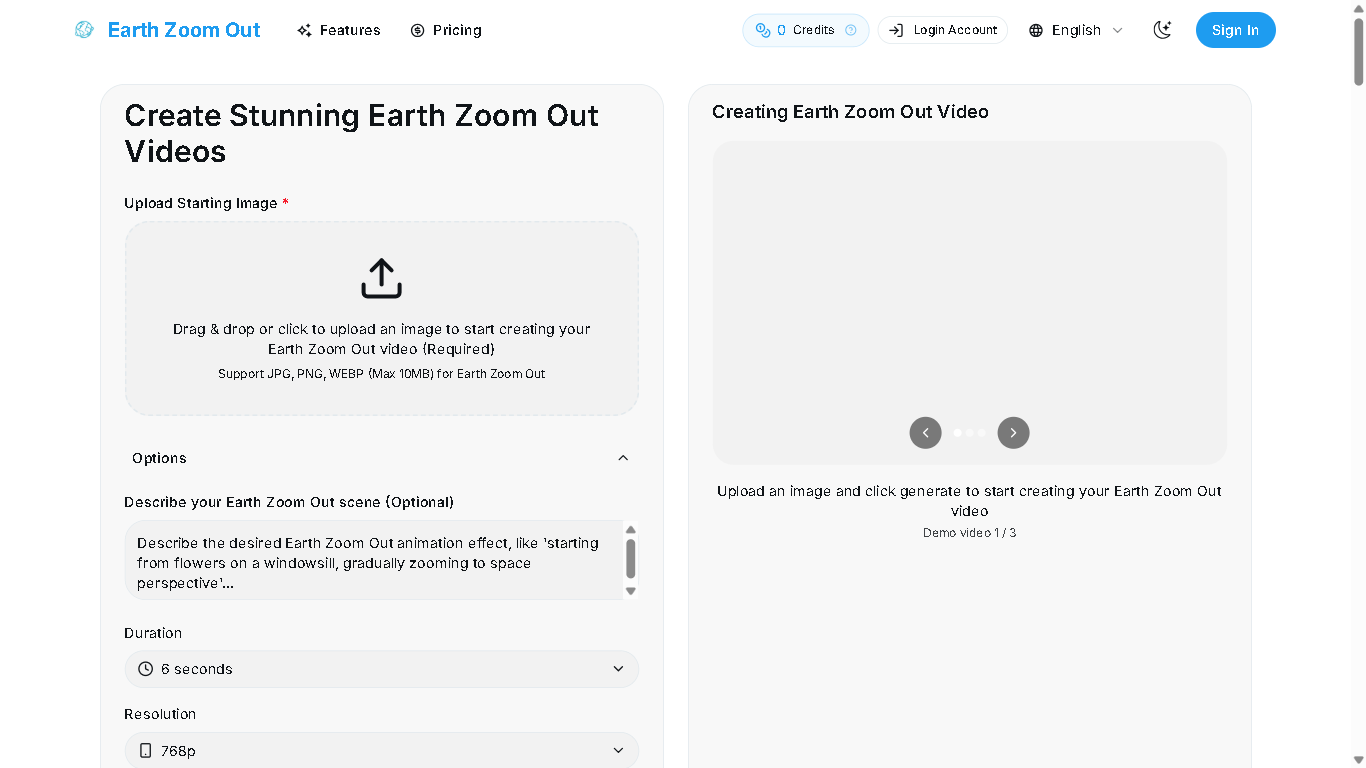Click the Login Account button
This screenshot has height=768, width=1366.
(x=943, y=30)
